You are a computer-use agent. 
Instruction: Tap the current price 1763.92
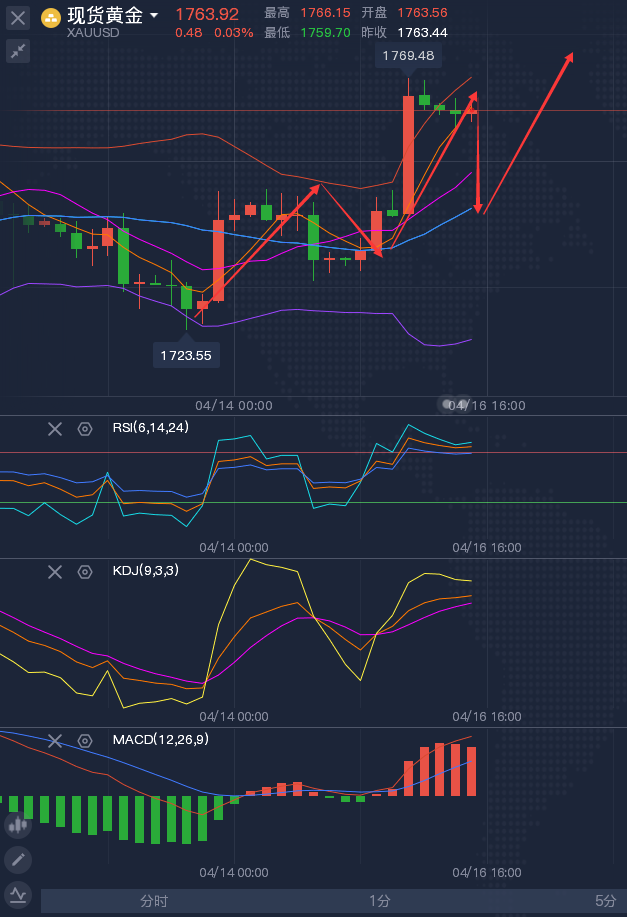coord(207,13)
